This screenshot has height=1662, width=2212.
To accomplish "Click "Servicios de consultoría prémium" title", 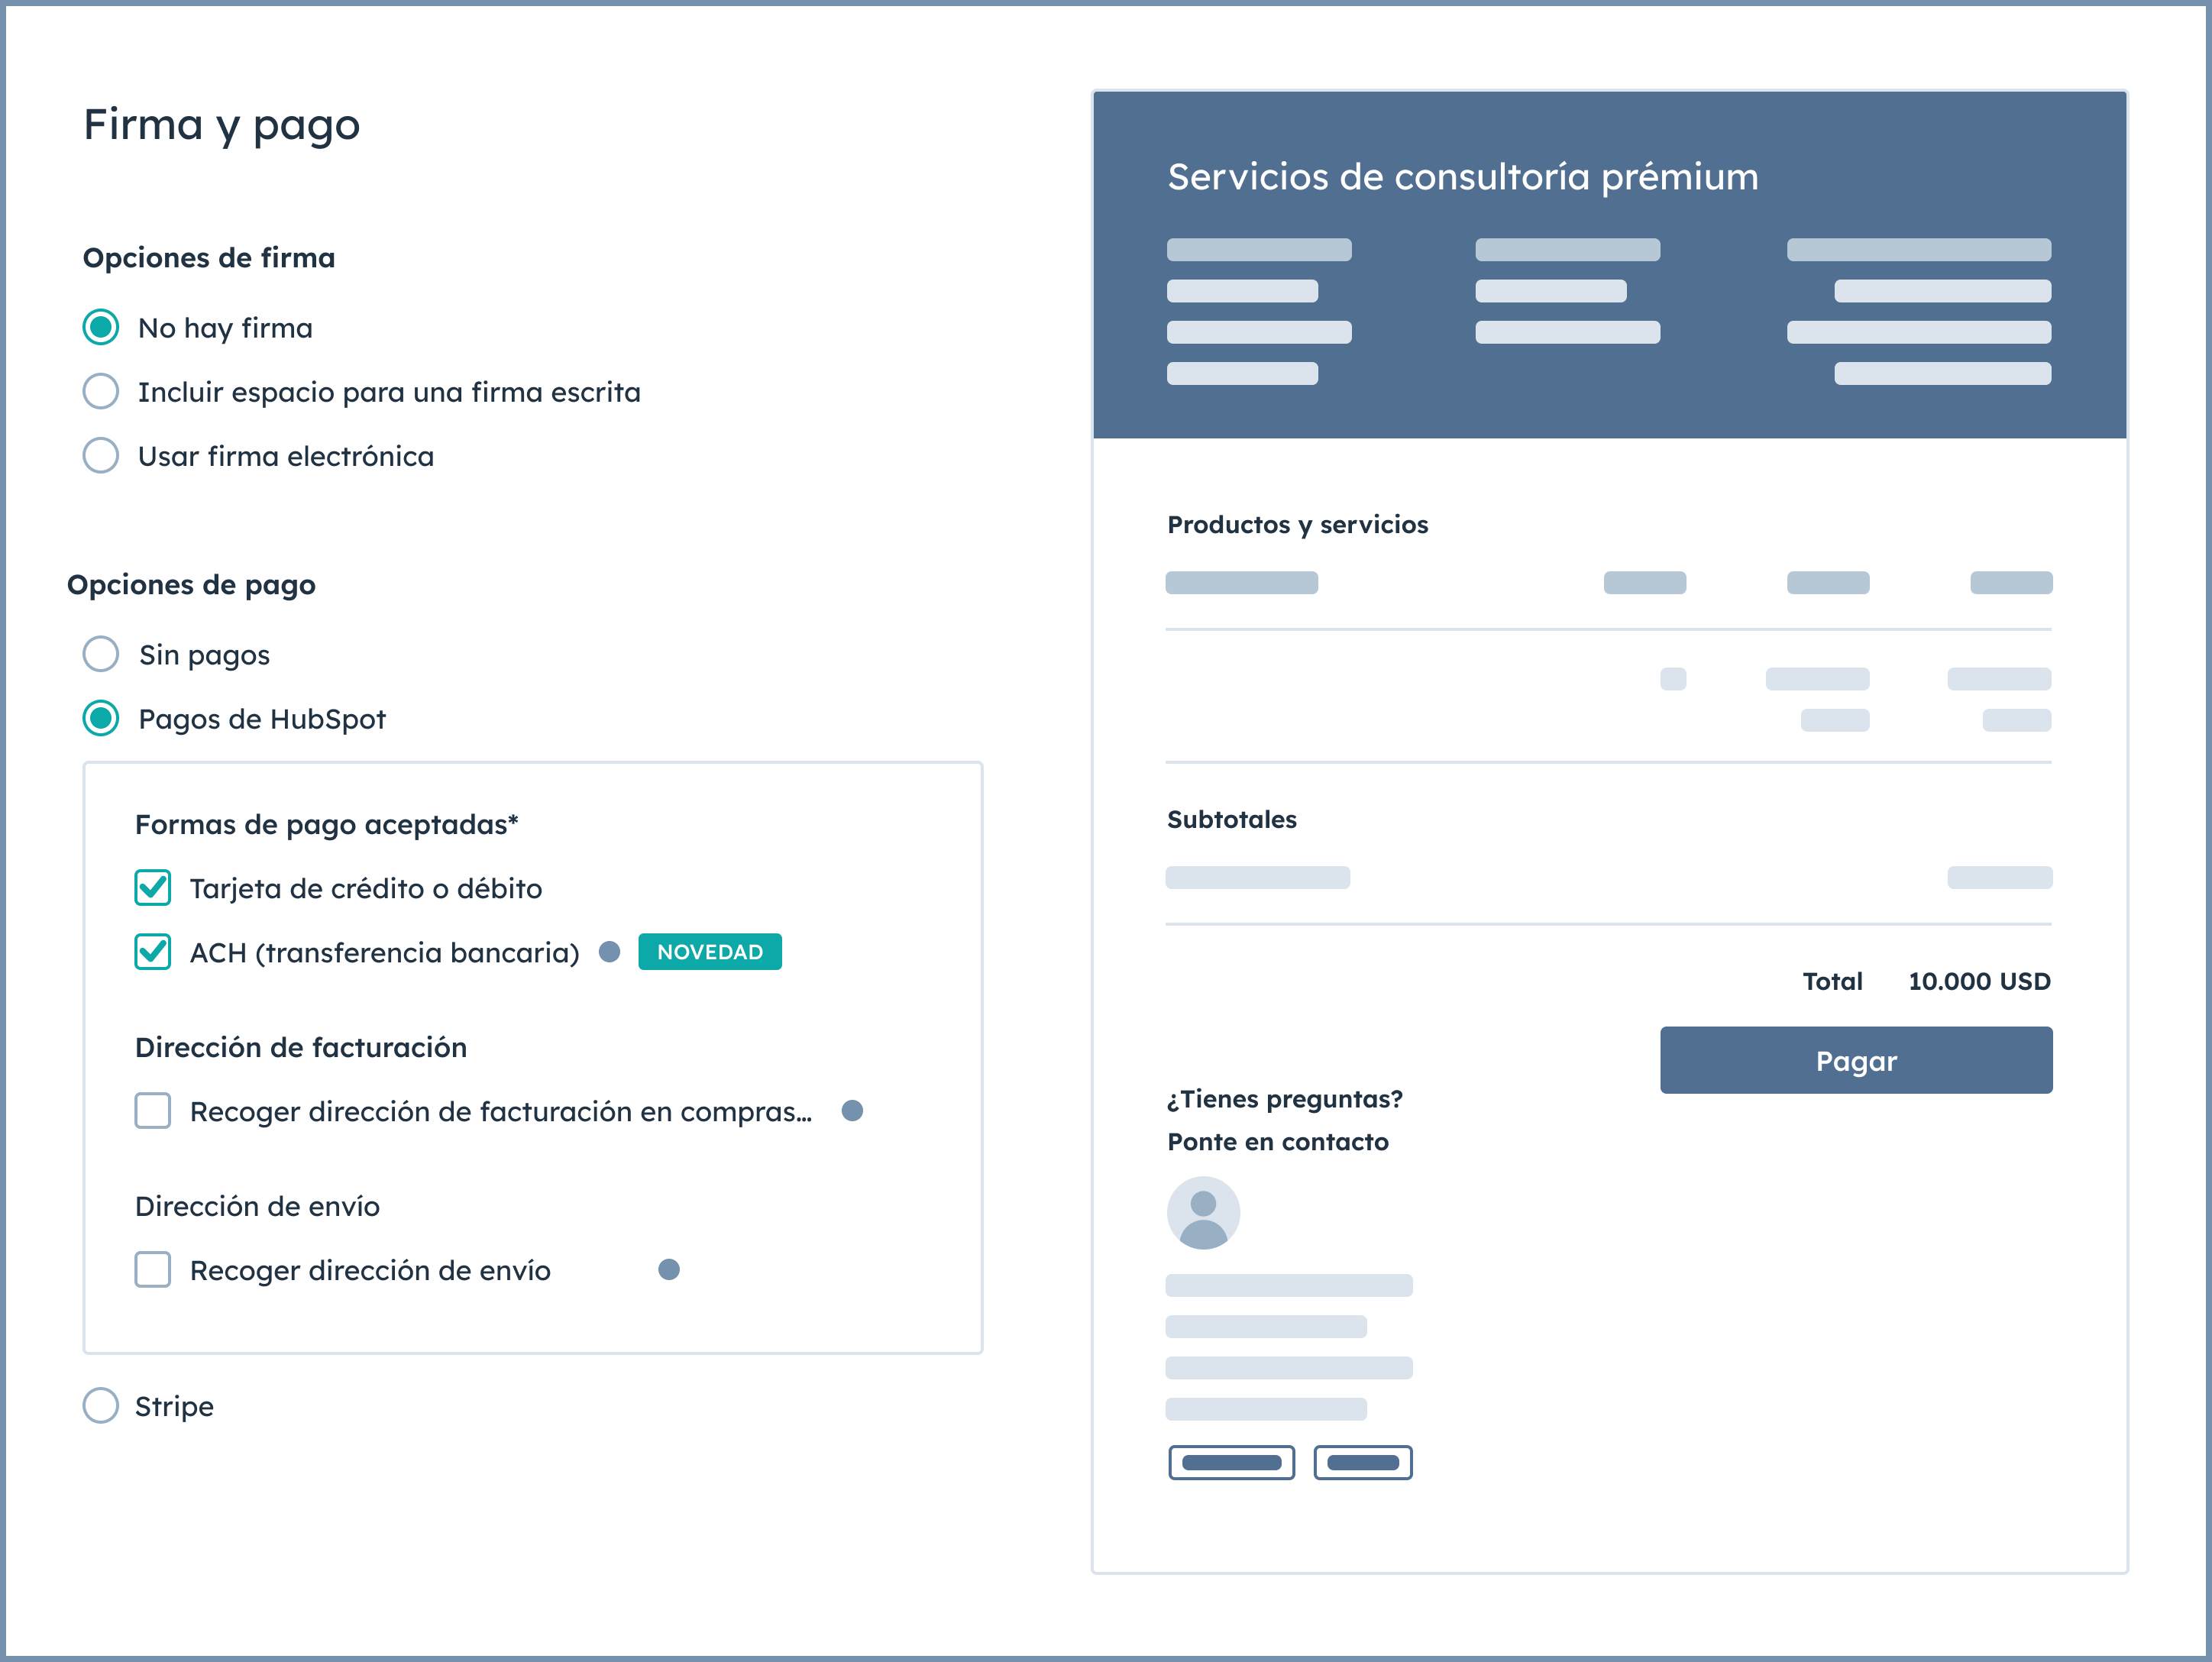I will (x=1463, y=177).
